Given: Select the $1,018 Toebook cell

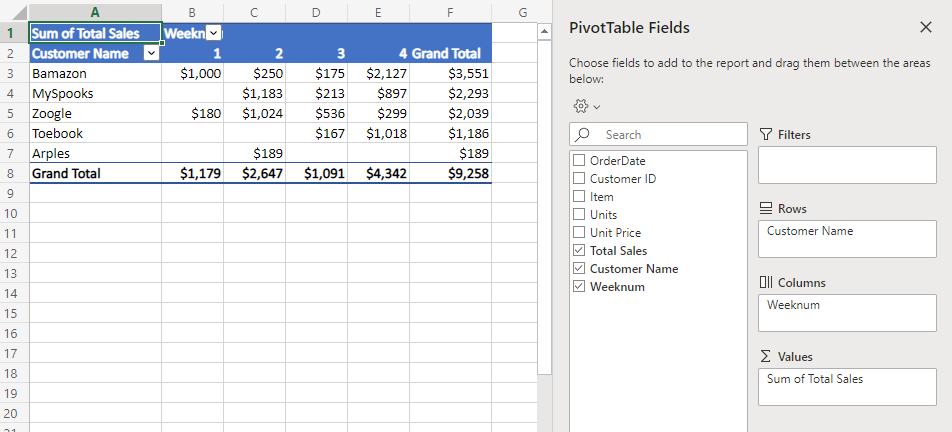Looking at the screenshot, I should click(x=378, y=133).
